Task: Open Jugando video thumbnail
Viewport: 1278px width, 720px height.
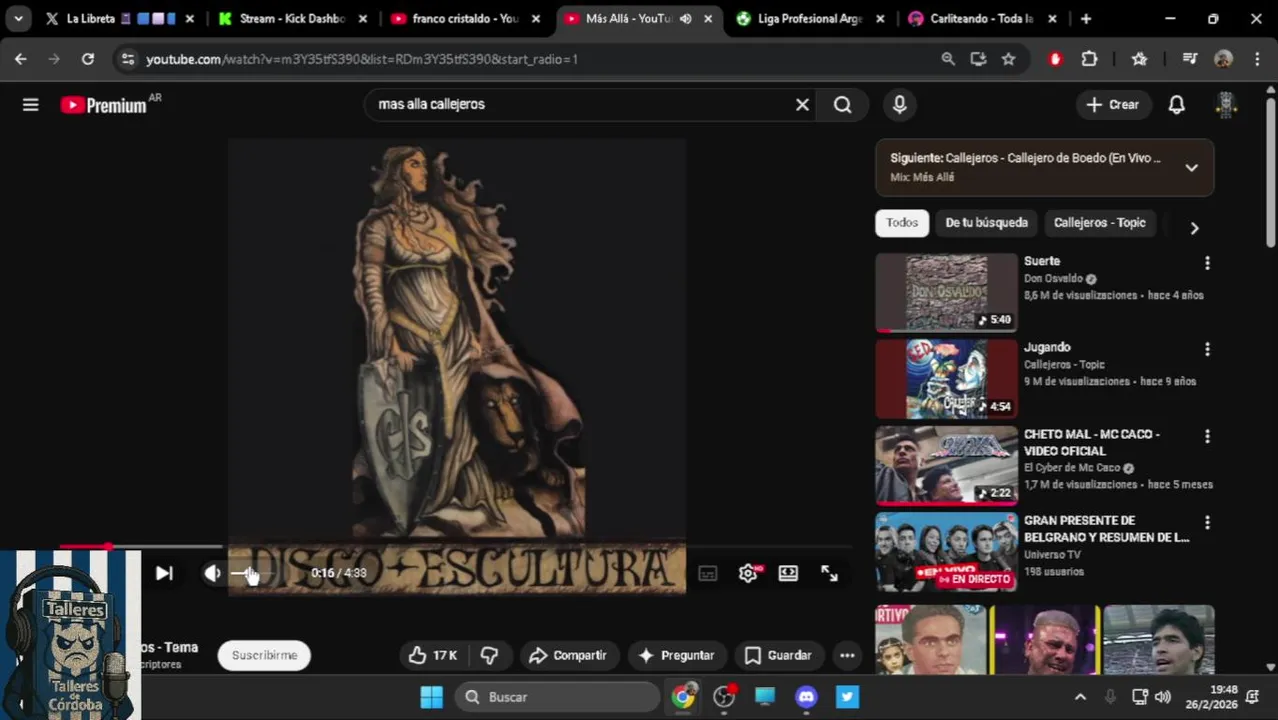Action: (x=946, y=378)
